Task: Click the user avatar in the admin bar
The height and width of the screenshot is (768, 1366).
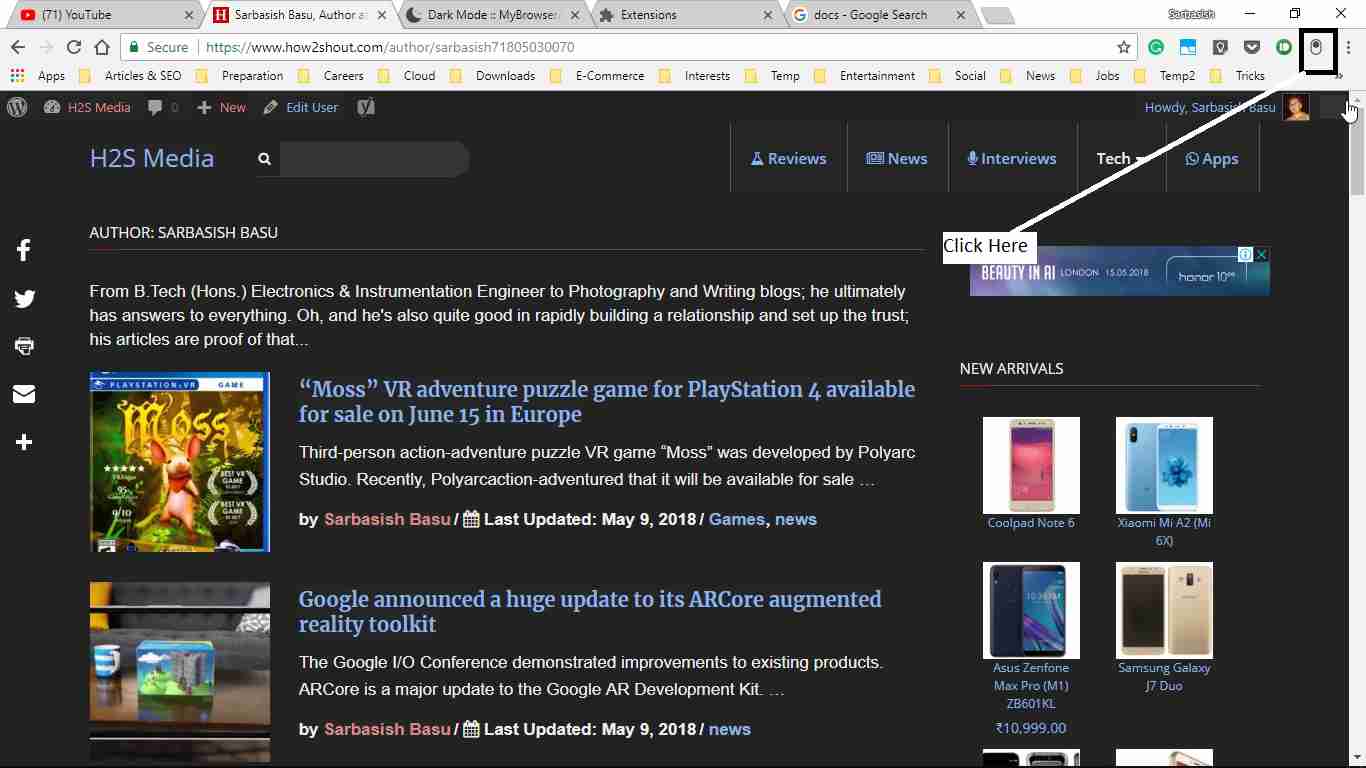Action: (x=1296, y=107)
